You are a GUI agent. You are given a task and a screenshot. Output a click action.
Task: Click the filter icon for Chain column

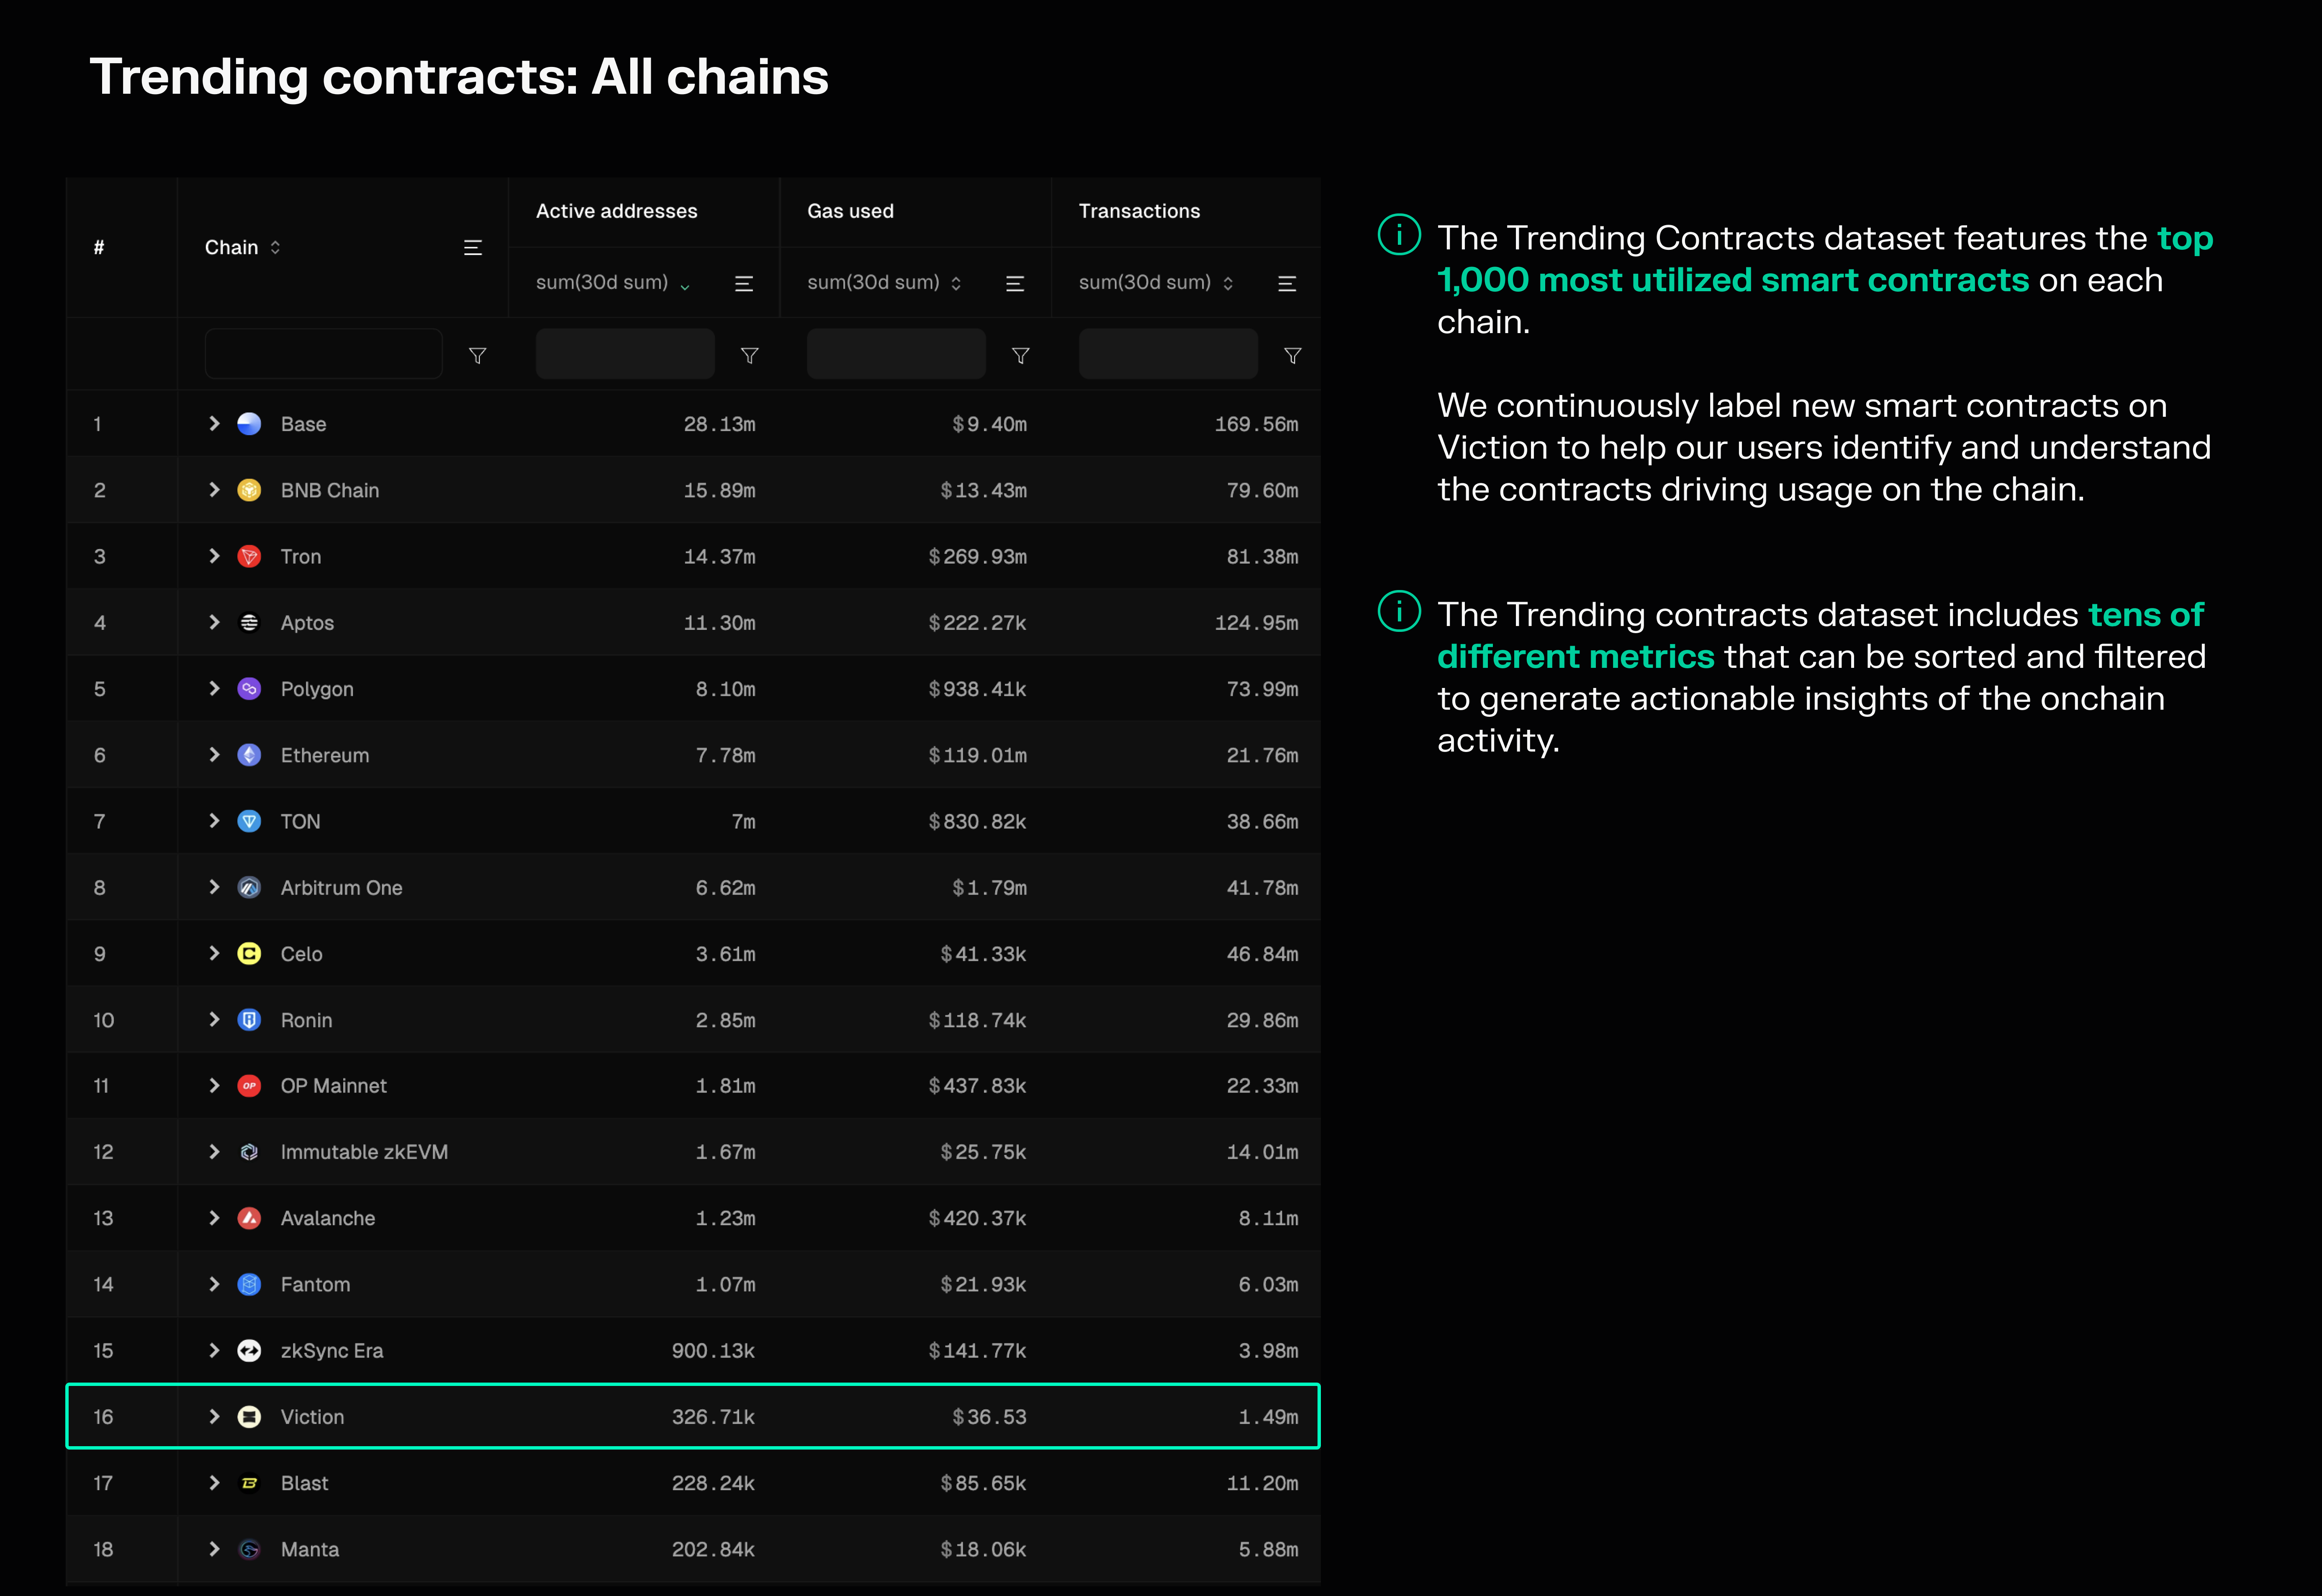[478, 356]
